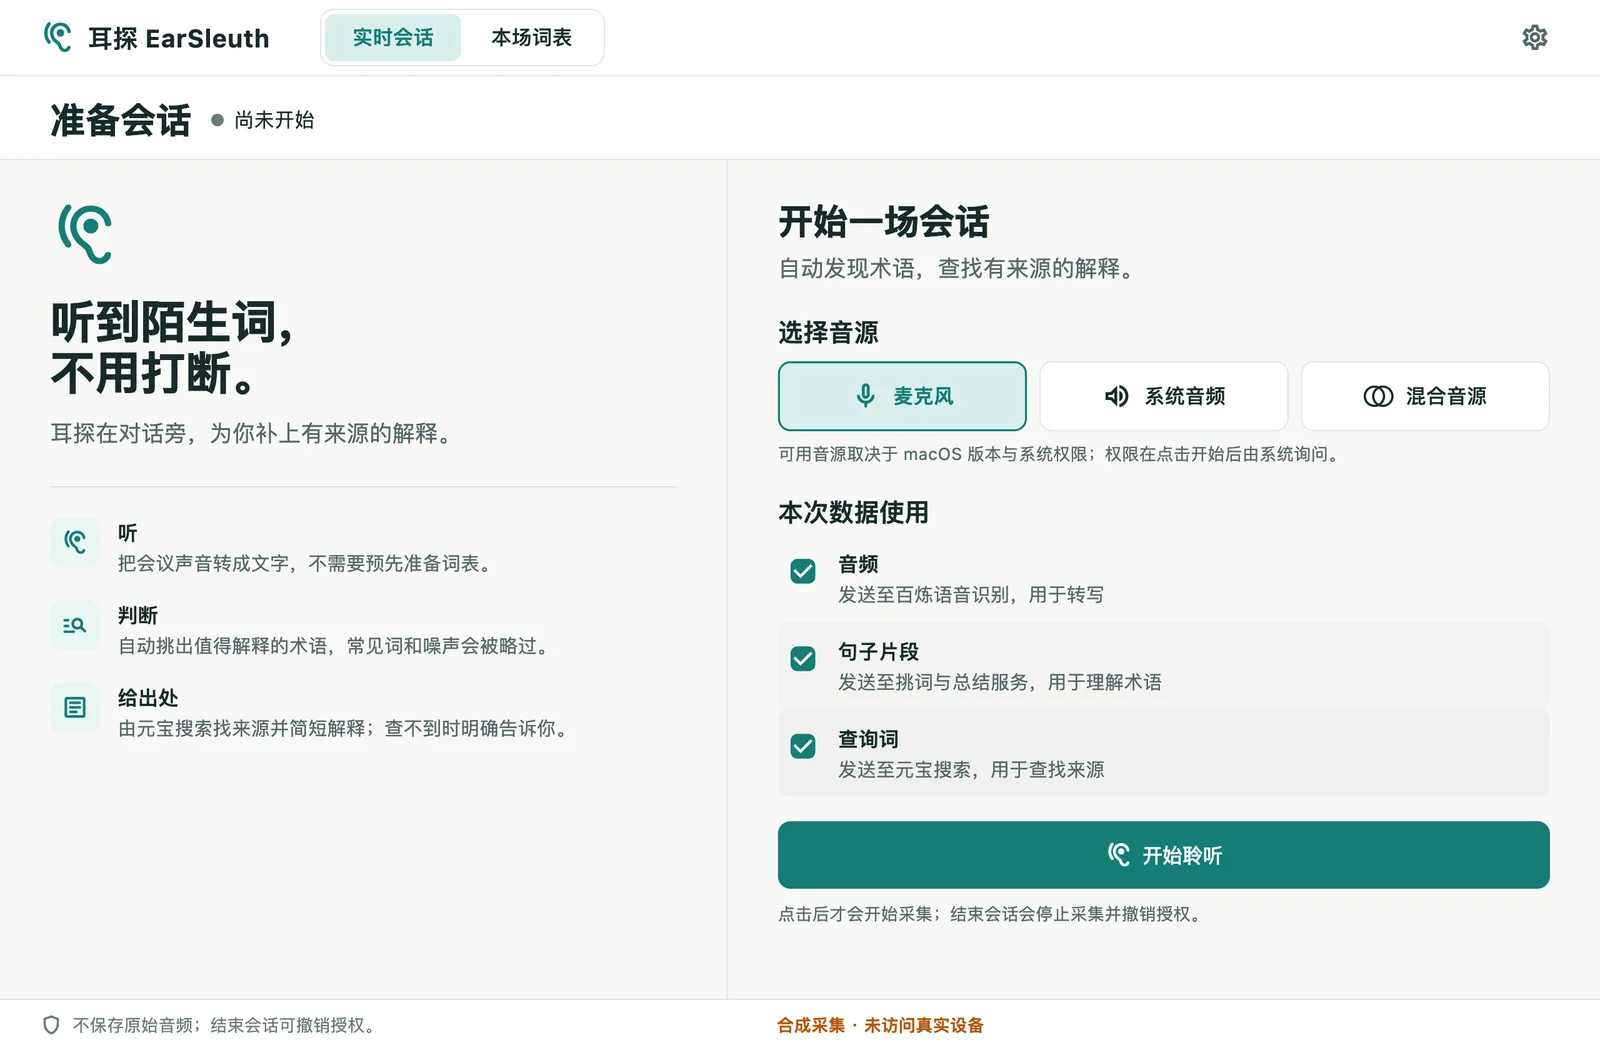The image size is (1600, 1050).
Task: Click the EarSleuth ear logo in header
Action: (x=58, y=38)
